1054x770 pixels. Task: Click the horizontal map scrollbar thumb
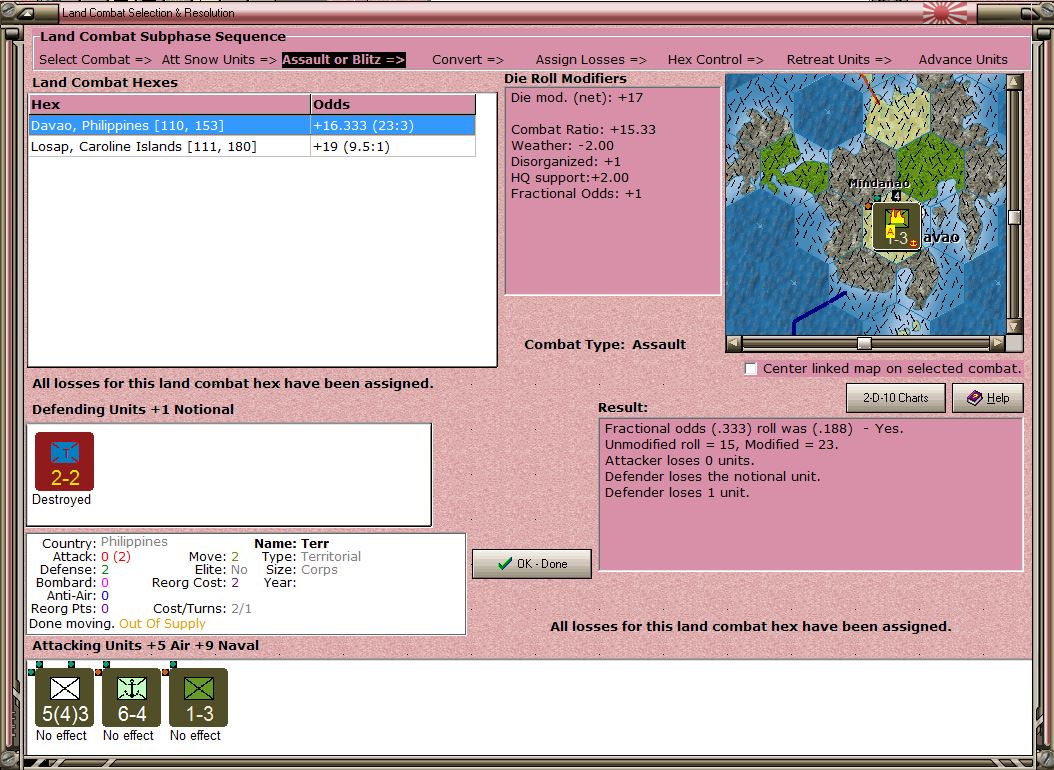click(x=864, y=343)
